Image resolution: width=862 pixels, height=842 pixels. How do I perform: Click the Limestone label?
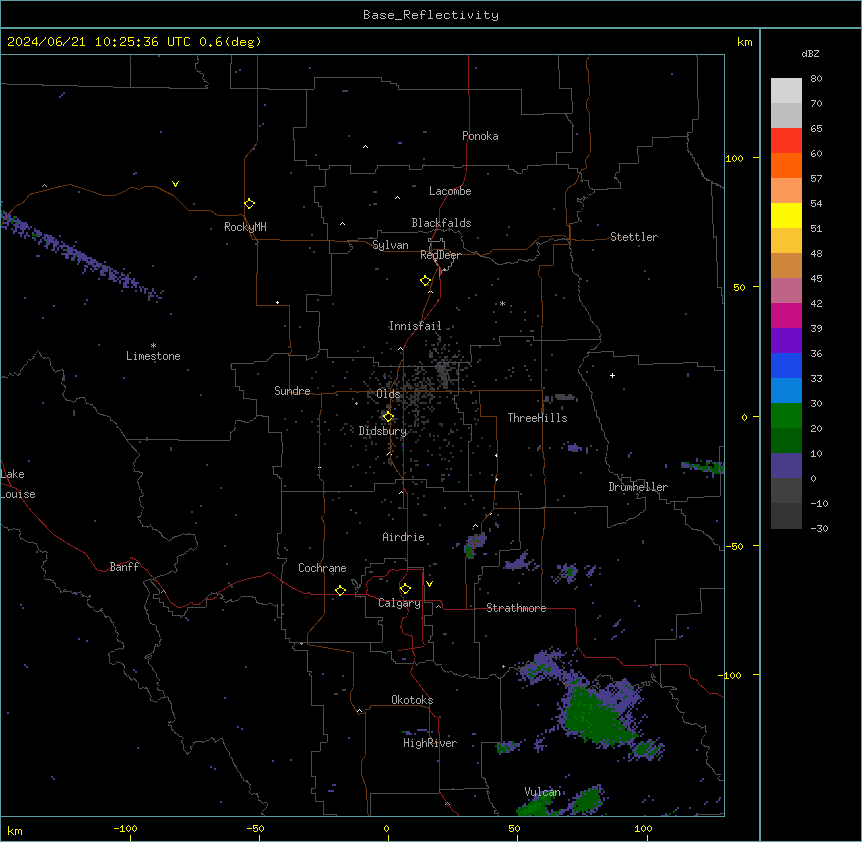(x=153, y=356)
